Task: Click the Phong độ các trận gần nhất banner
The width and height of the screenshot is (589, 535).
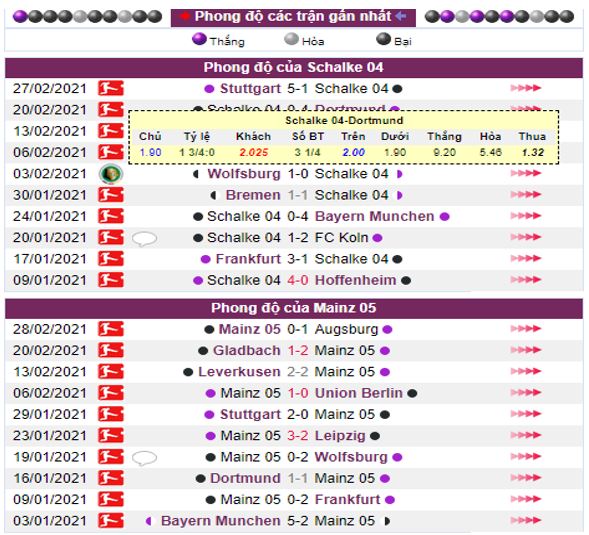Action: pyautogui.click(x=293, y=17)
